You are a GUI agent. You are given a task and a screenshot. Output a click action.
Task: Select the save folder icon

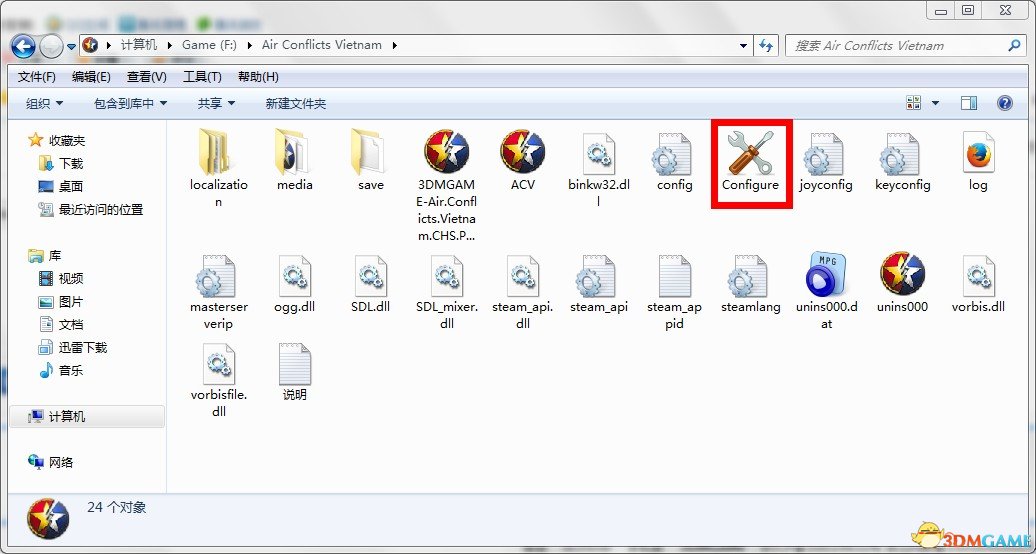(370, 152)
